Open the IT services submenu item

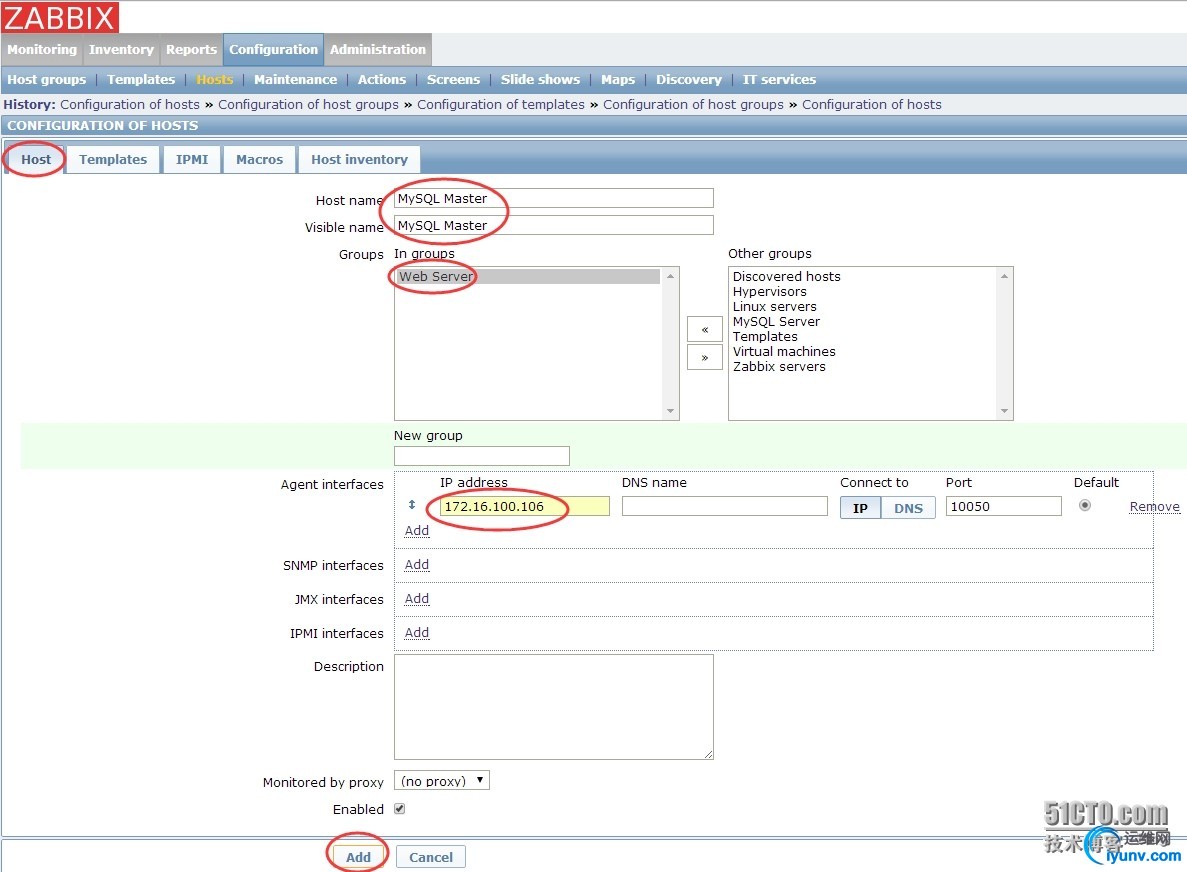click(x=779, y=79)
